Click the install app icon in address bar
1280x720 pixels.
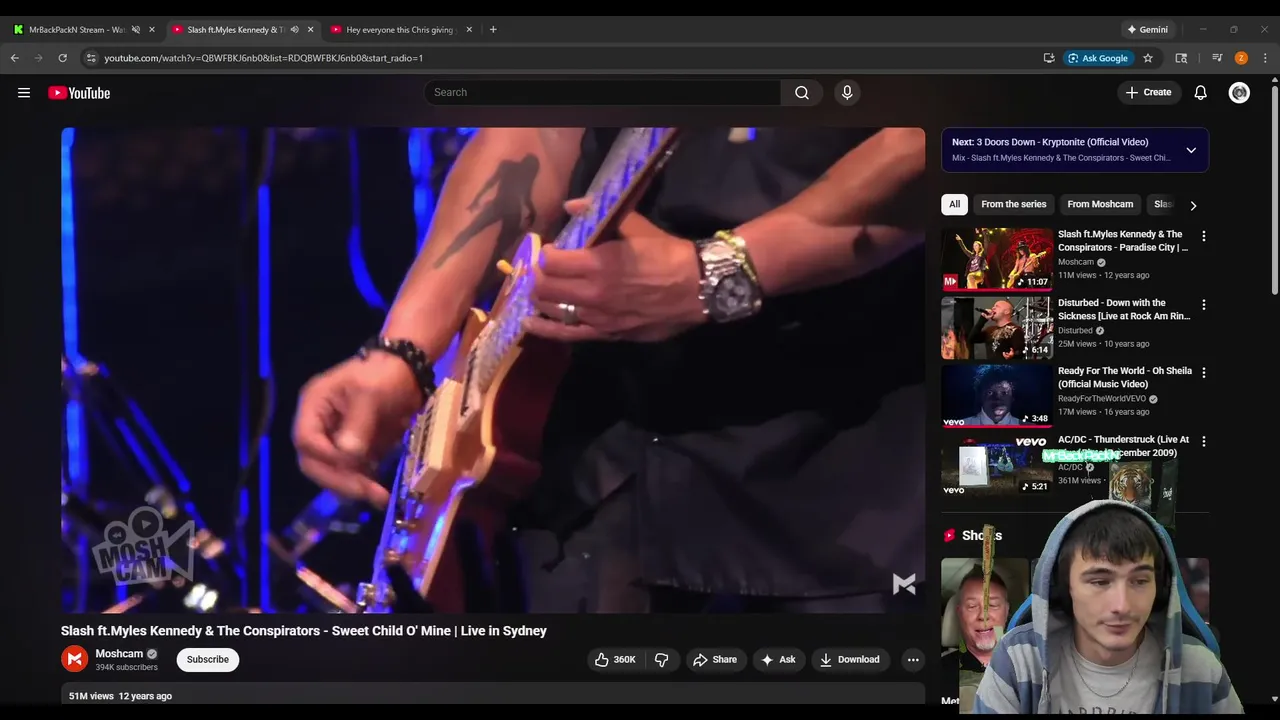pos(1049,58)
